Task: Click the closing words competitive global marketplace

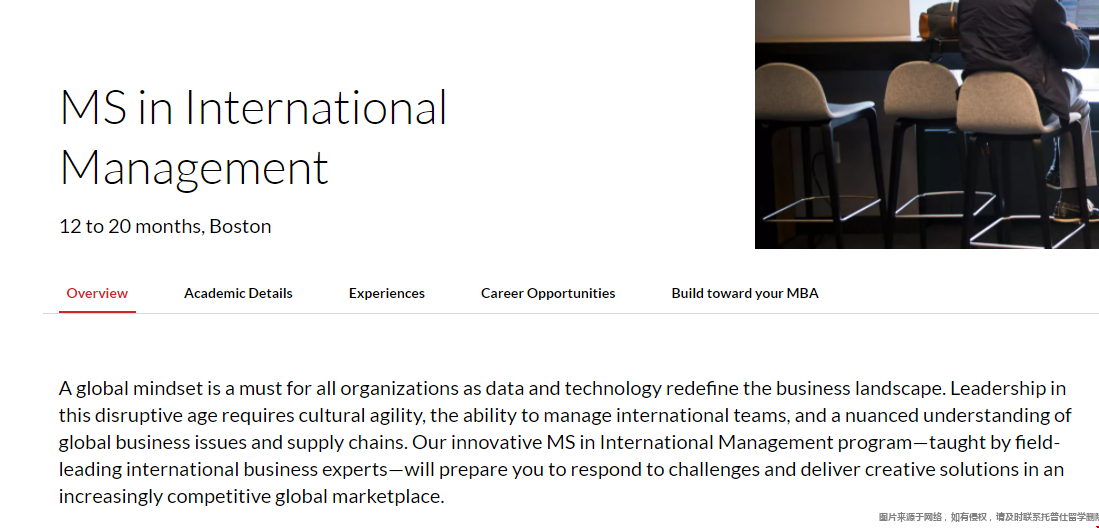Action: pyautogui.click(x=306, y=497)
